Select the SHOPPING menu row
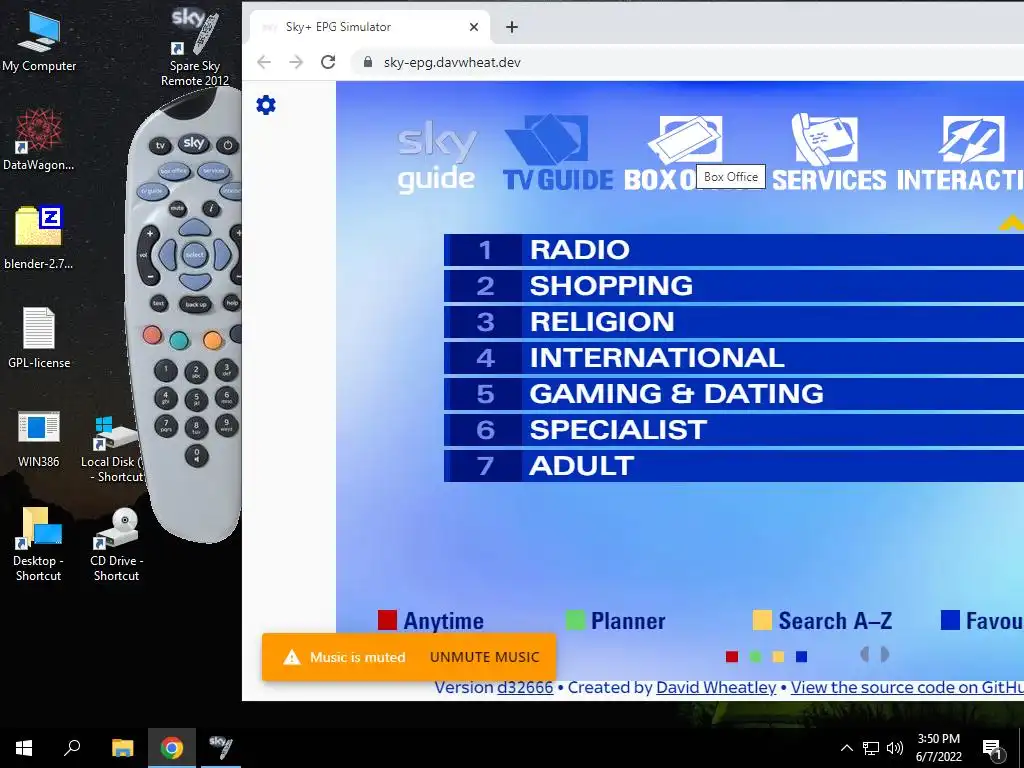Screen dimensions: 1024x768 734,286
